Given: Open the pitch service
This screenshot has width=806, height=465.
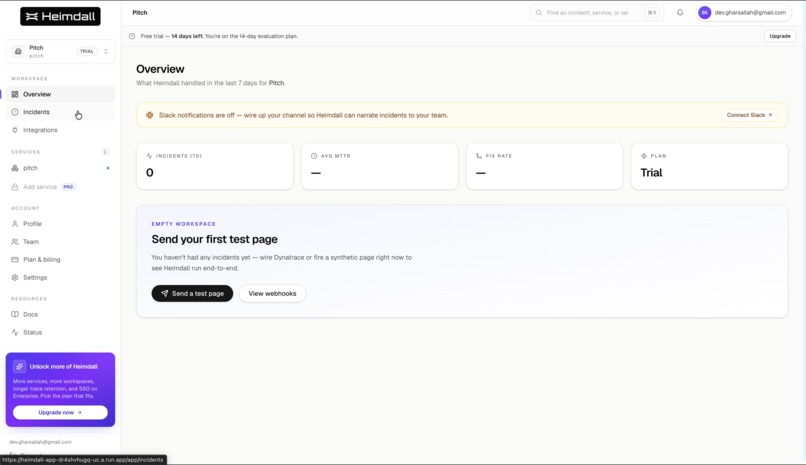Looking at the screenshot, I should (x=60, y=168).
